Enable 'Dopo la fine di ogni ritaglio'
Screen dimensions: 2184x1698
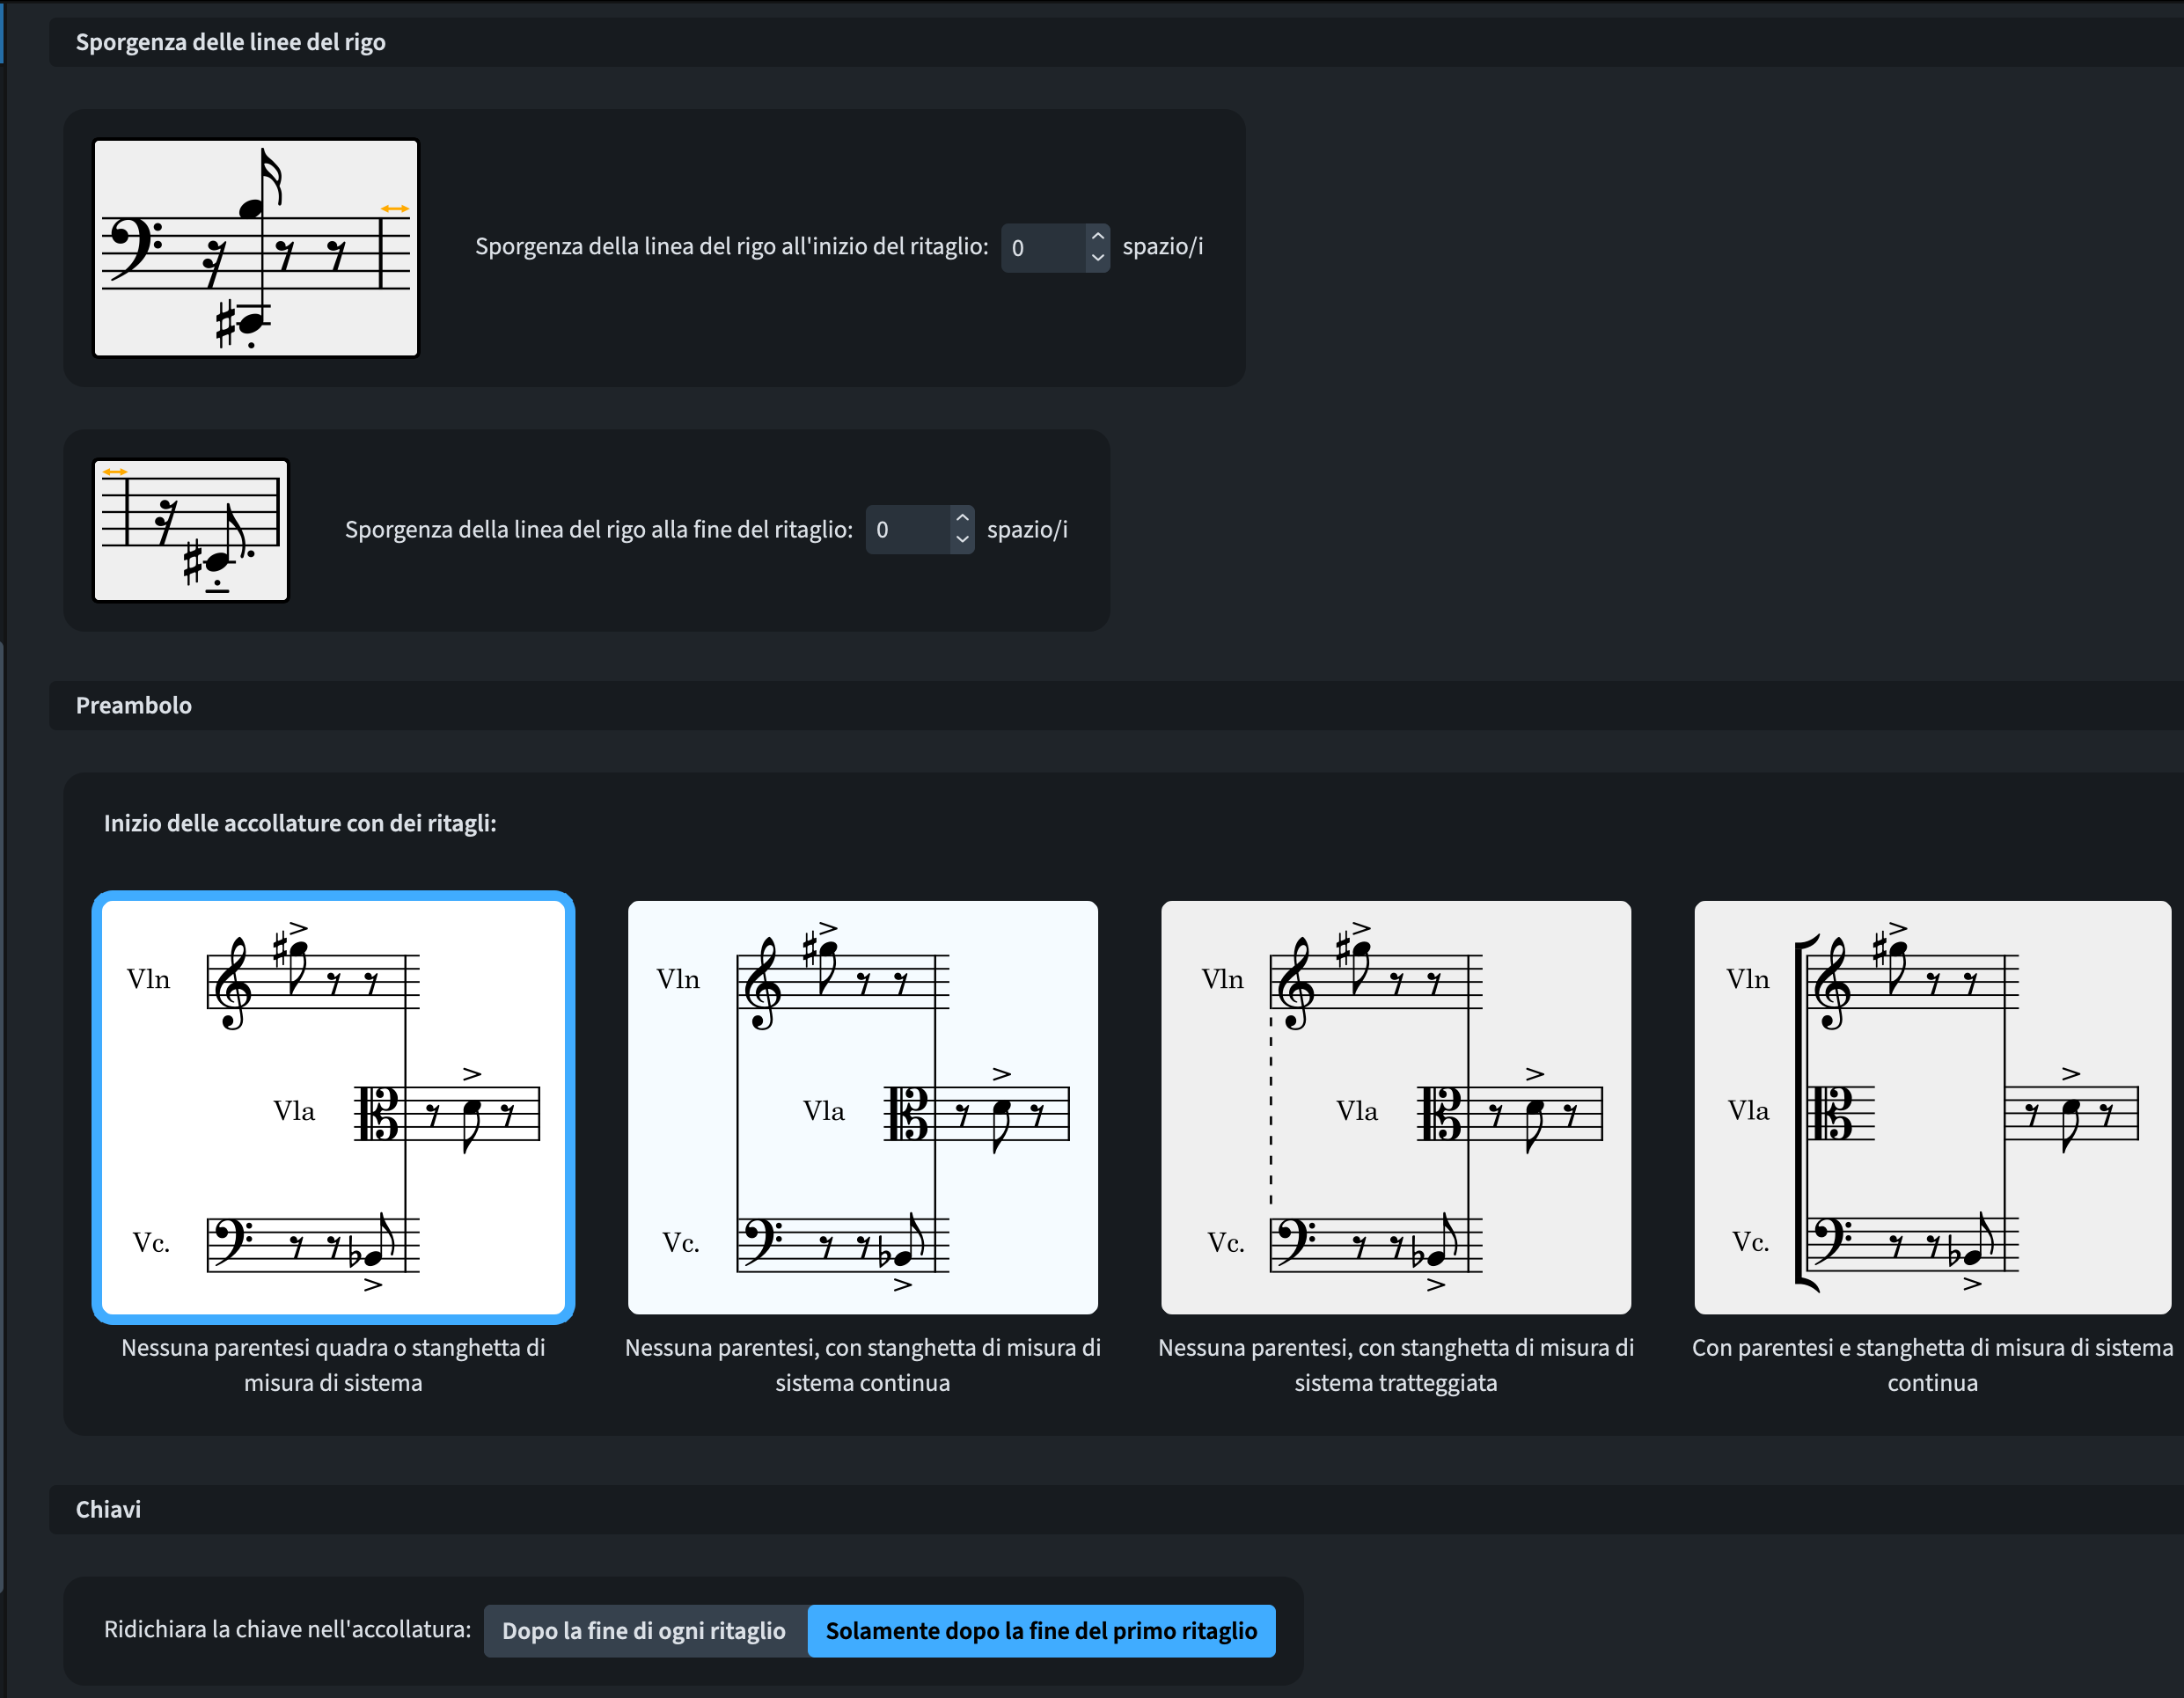pos(644,1630)
